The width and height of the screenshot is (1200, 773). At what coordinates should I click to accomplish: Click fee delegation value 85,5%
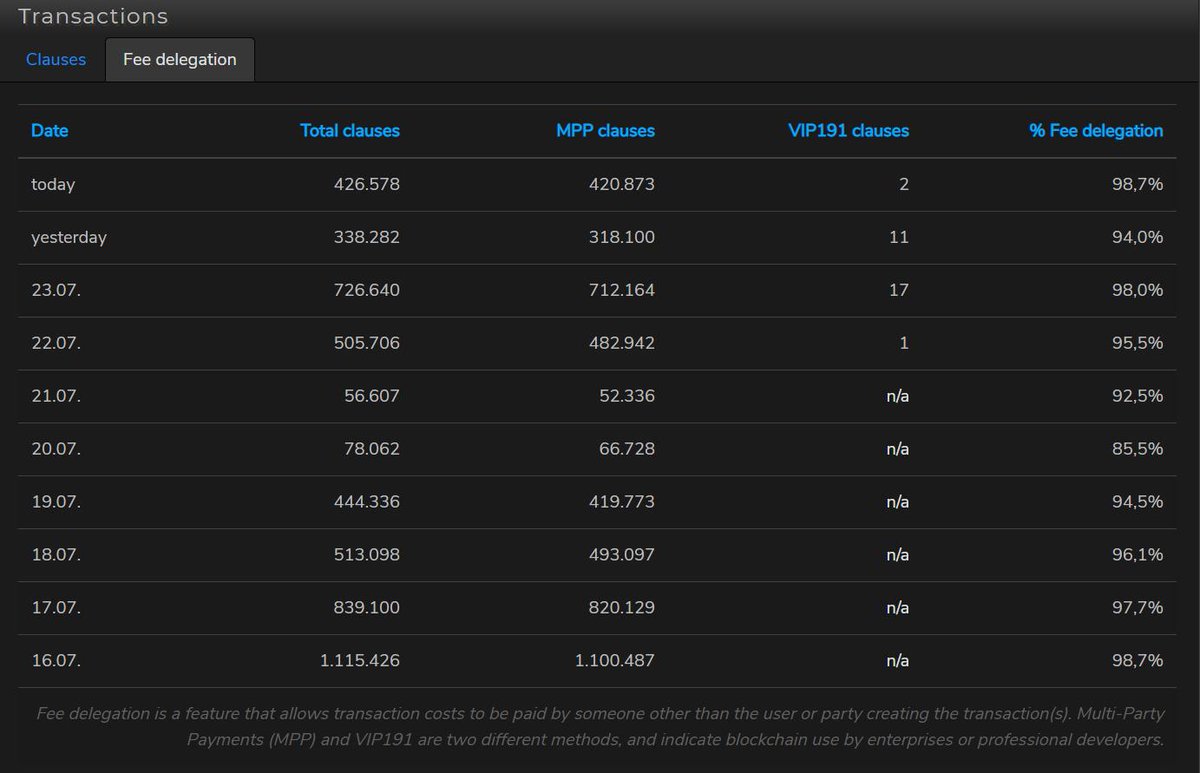pyautogui.click(x=1137, y=449)
